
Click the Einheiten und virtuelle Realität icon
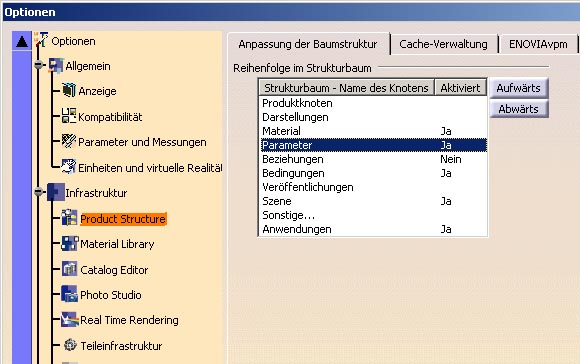pos(69,167)
